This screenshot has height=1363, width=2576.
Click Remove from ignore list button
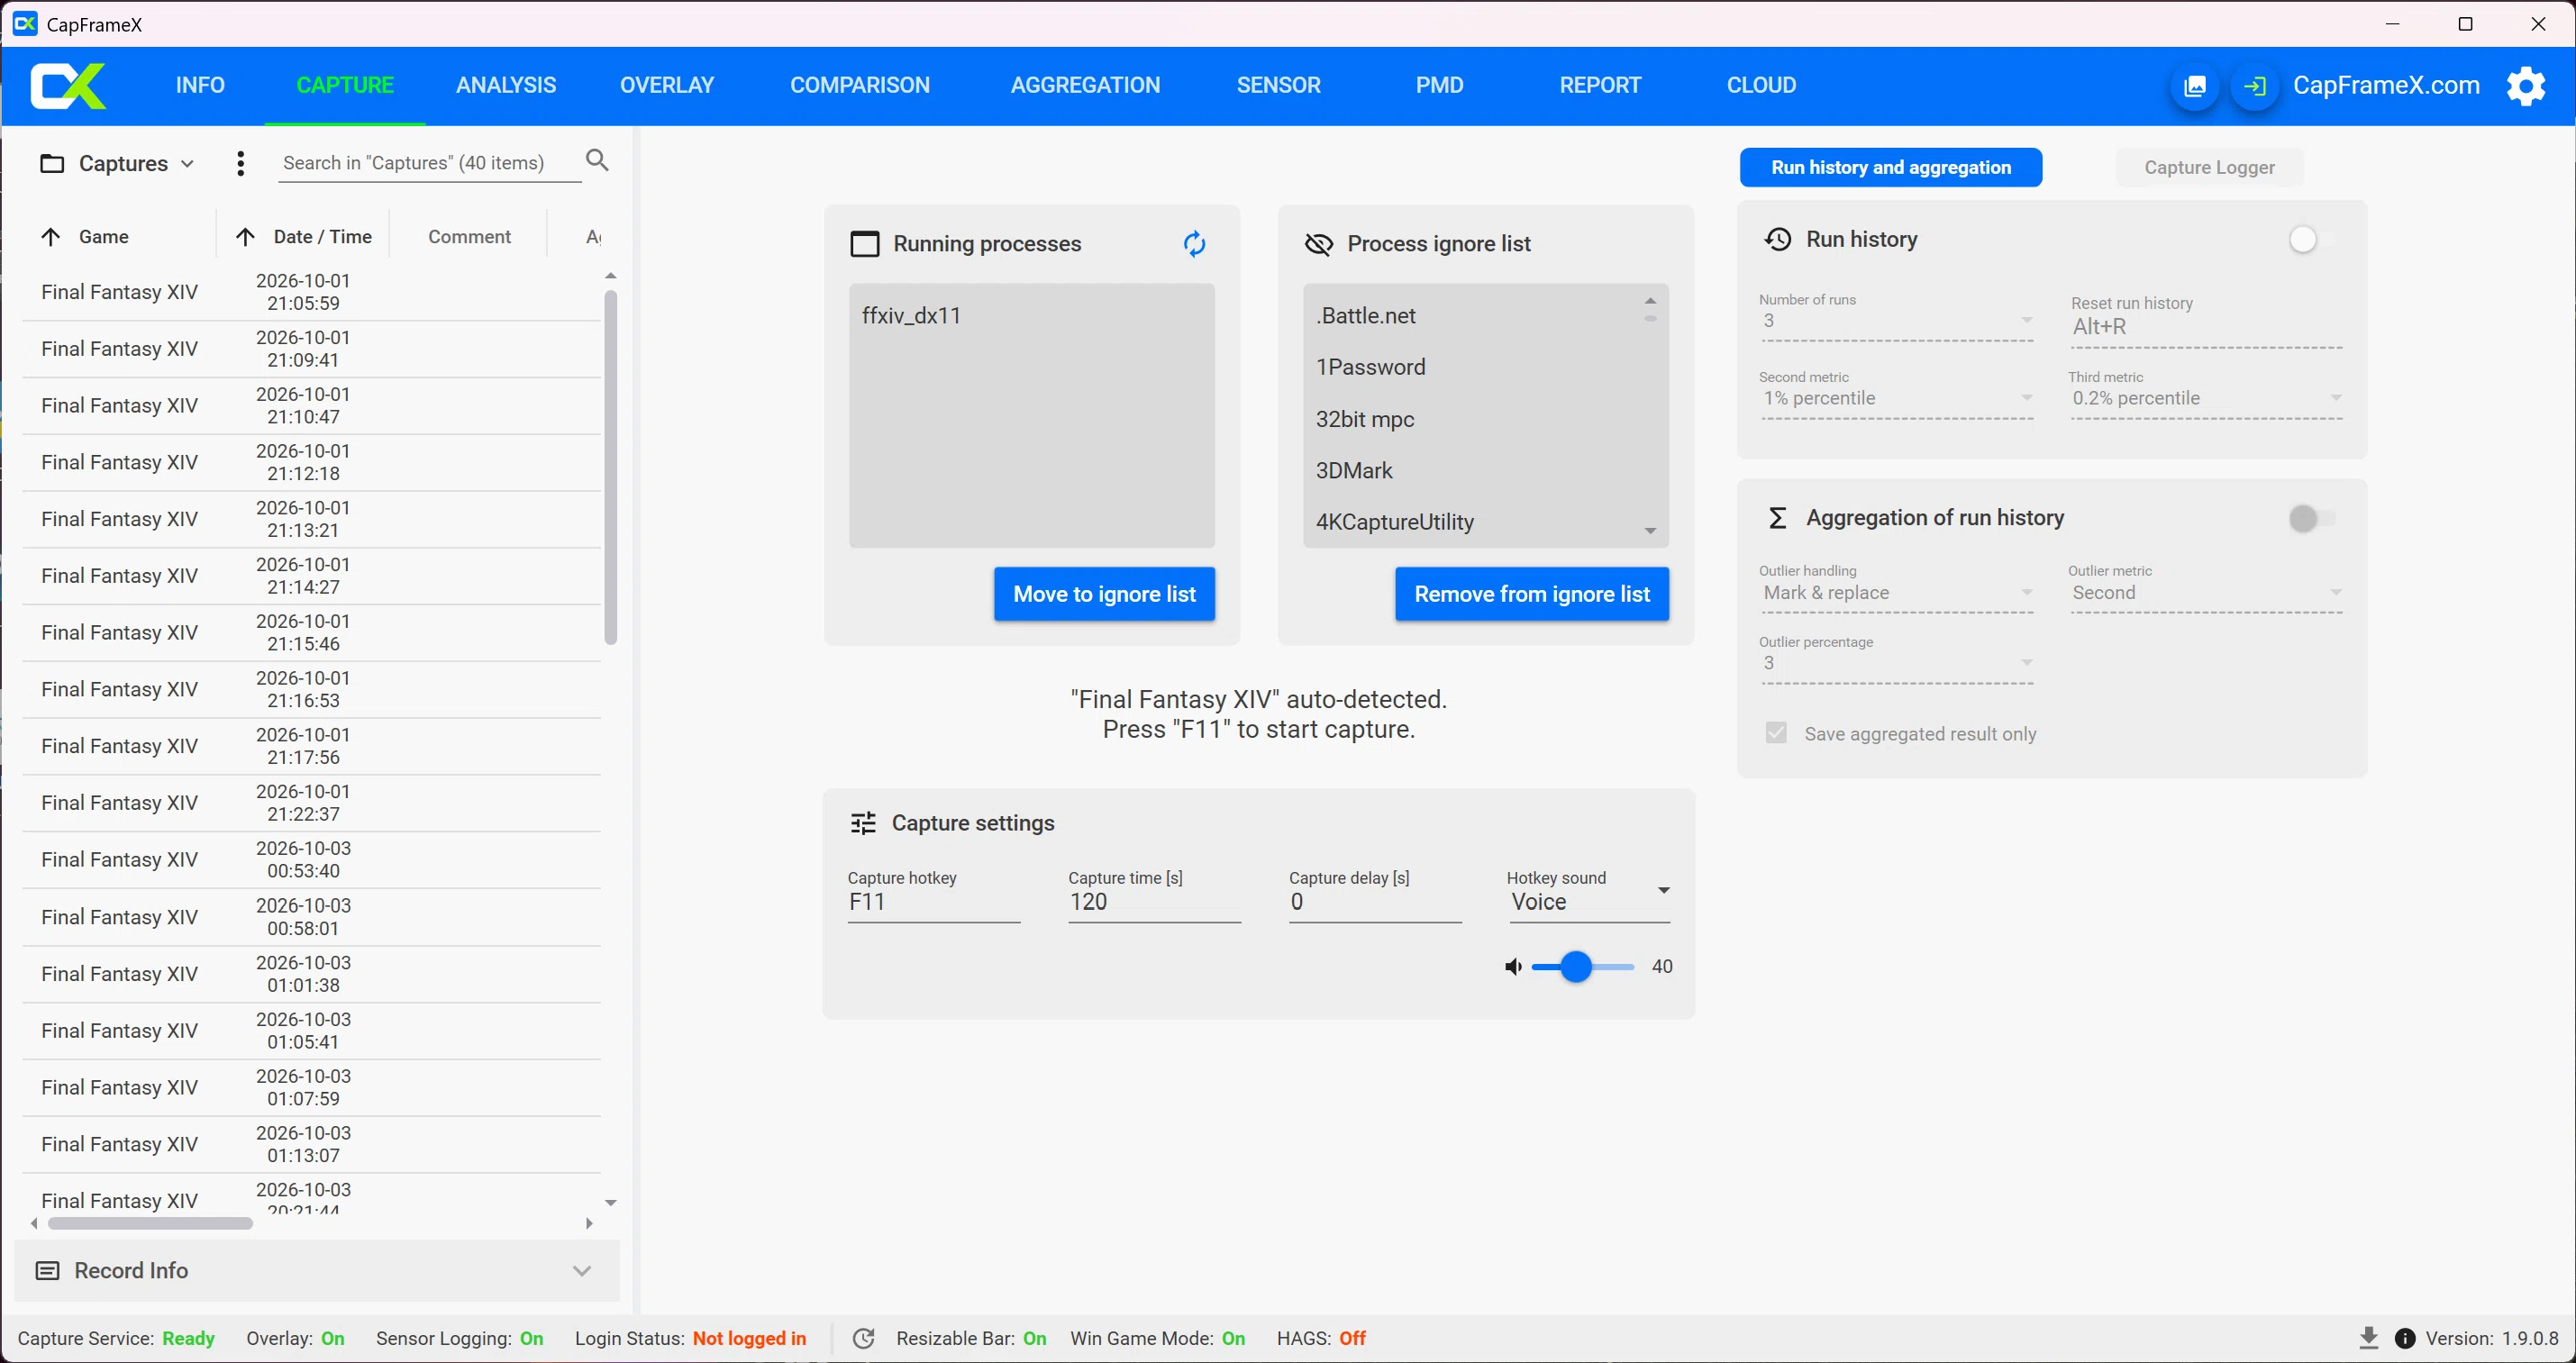[x=1531, y=595]
